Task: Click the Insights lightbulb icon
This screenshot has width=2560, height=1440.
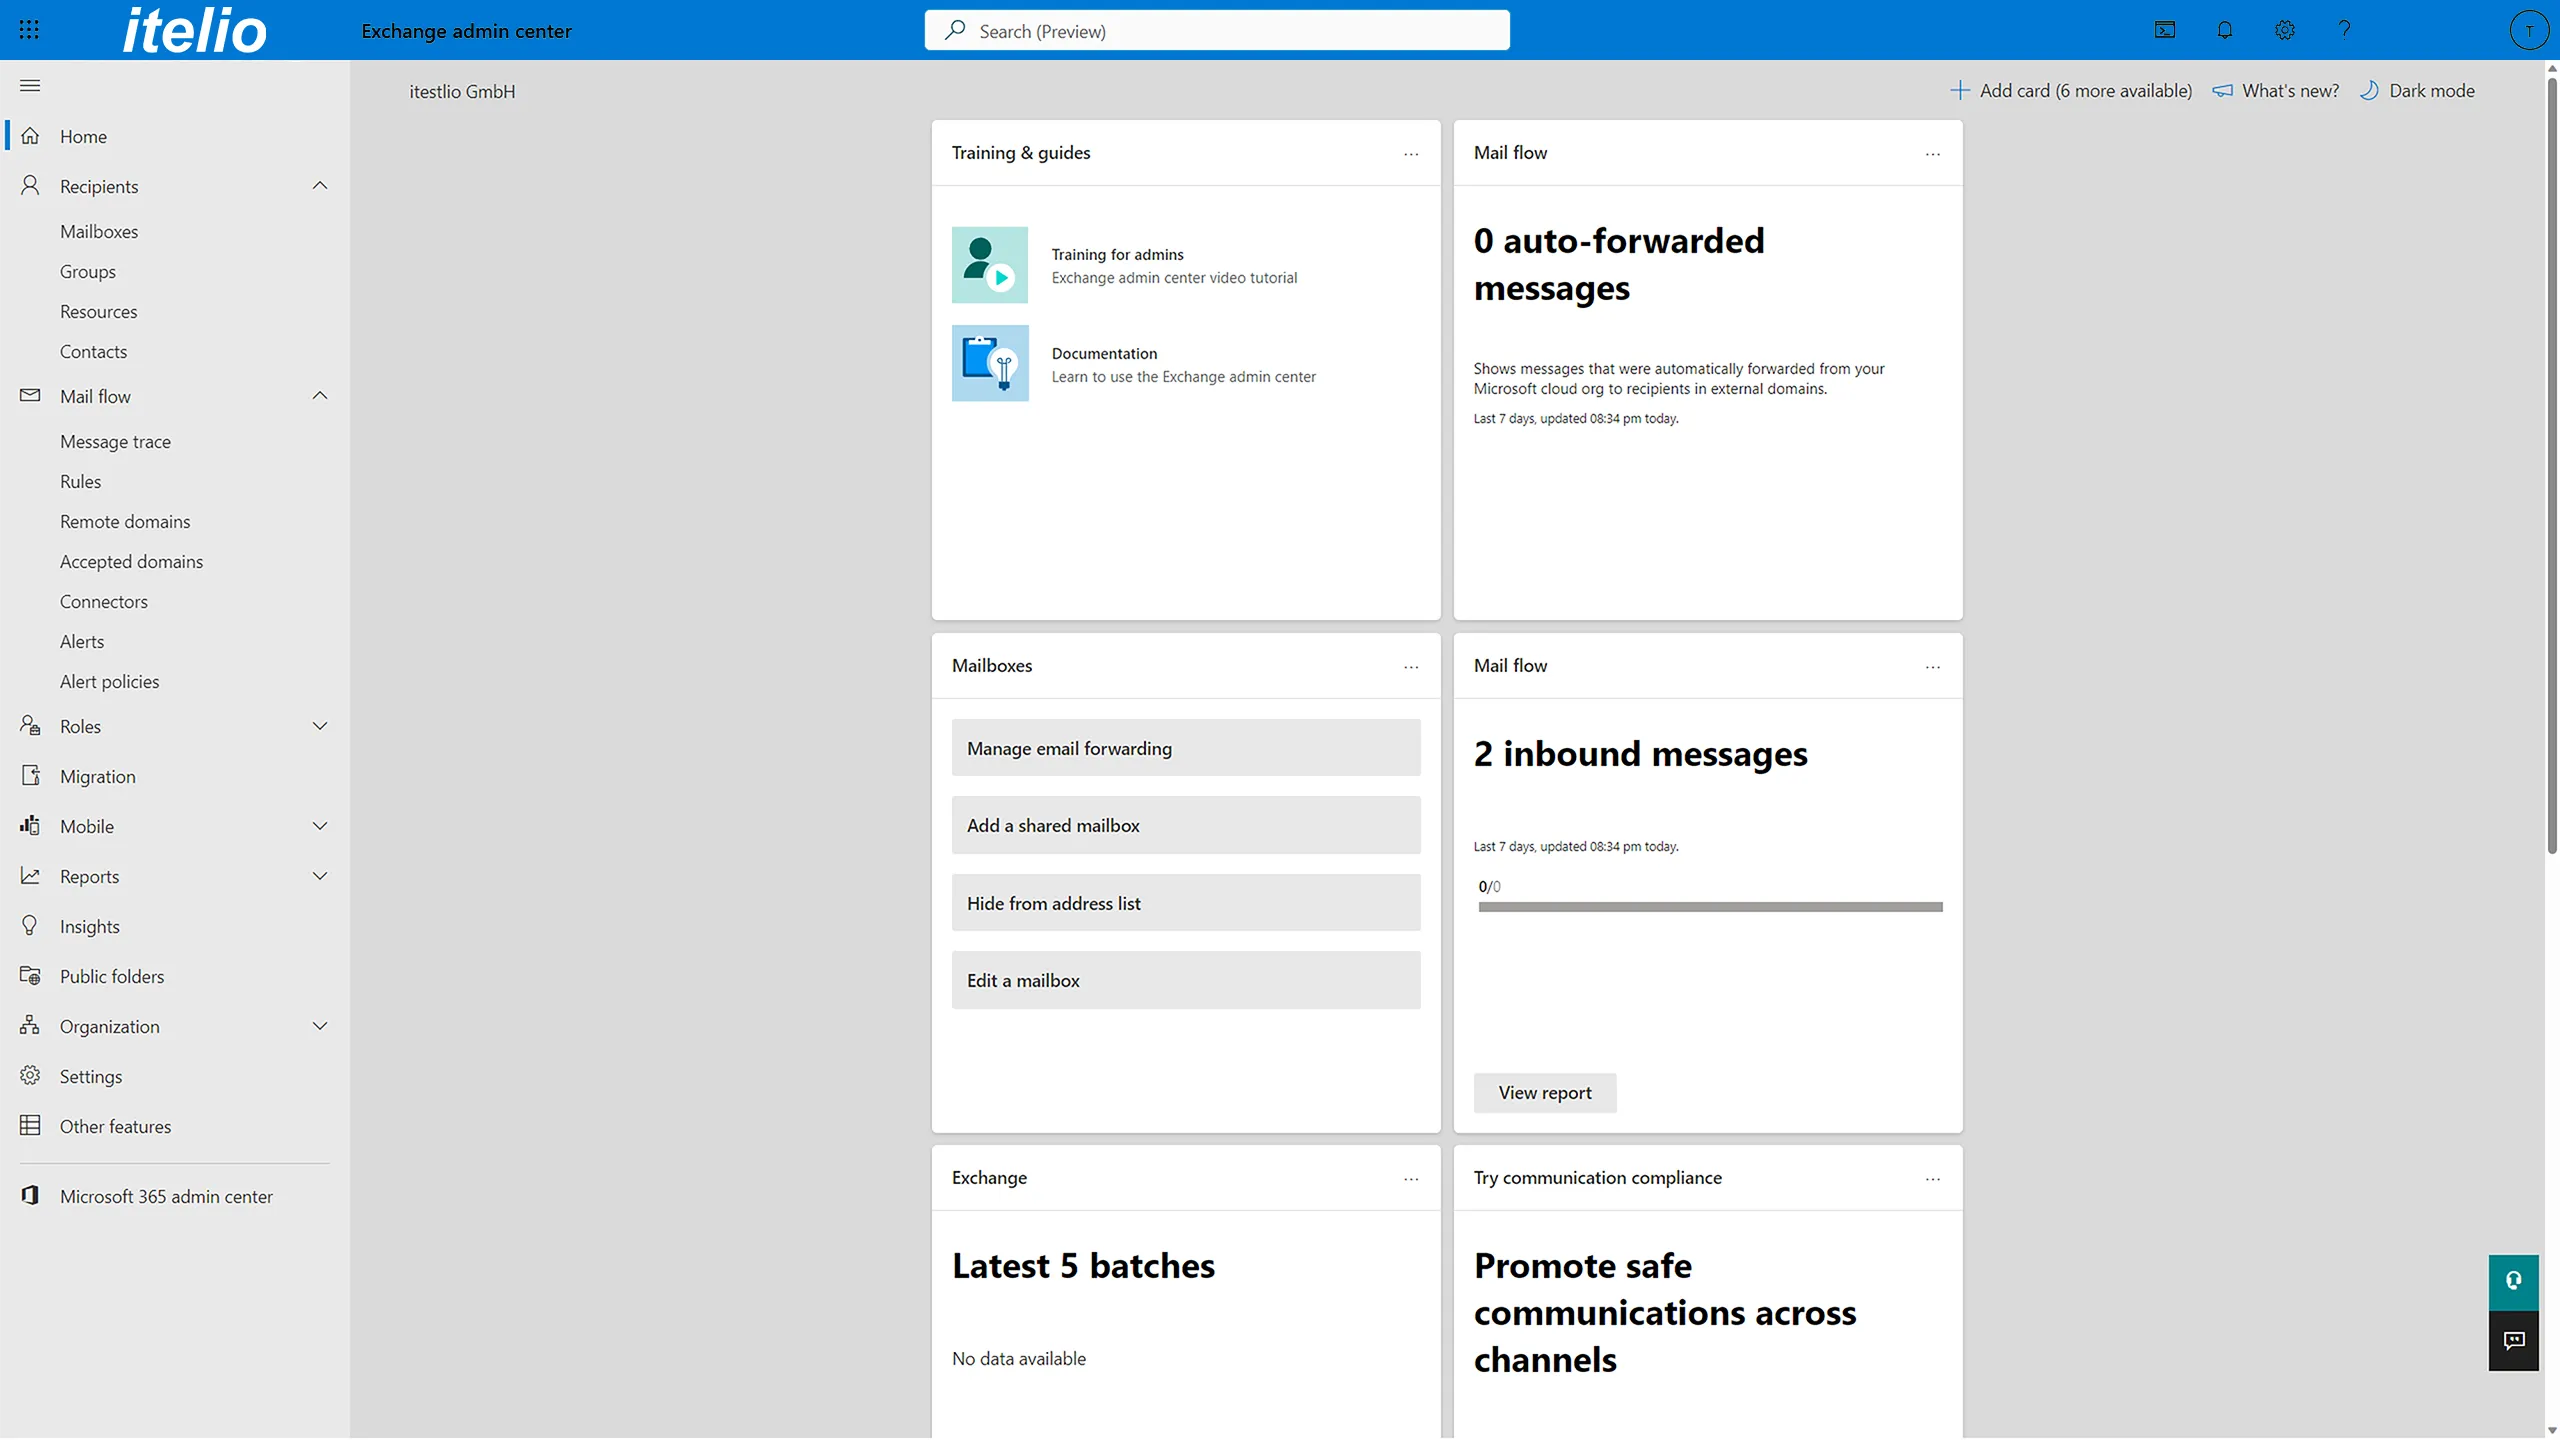Action: click(30, 926)
